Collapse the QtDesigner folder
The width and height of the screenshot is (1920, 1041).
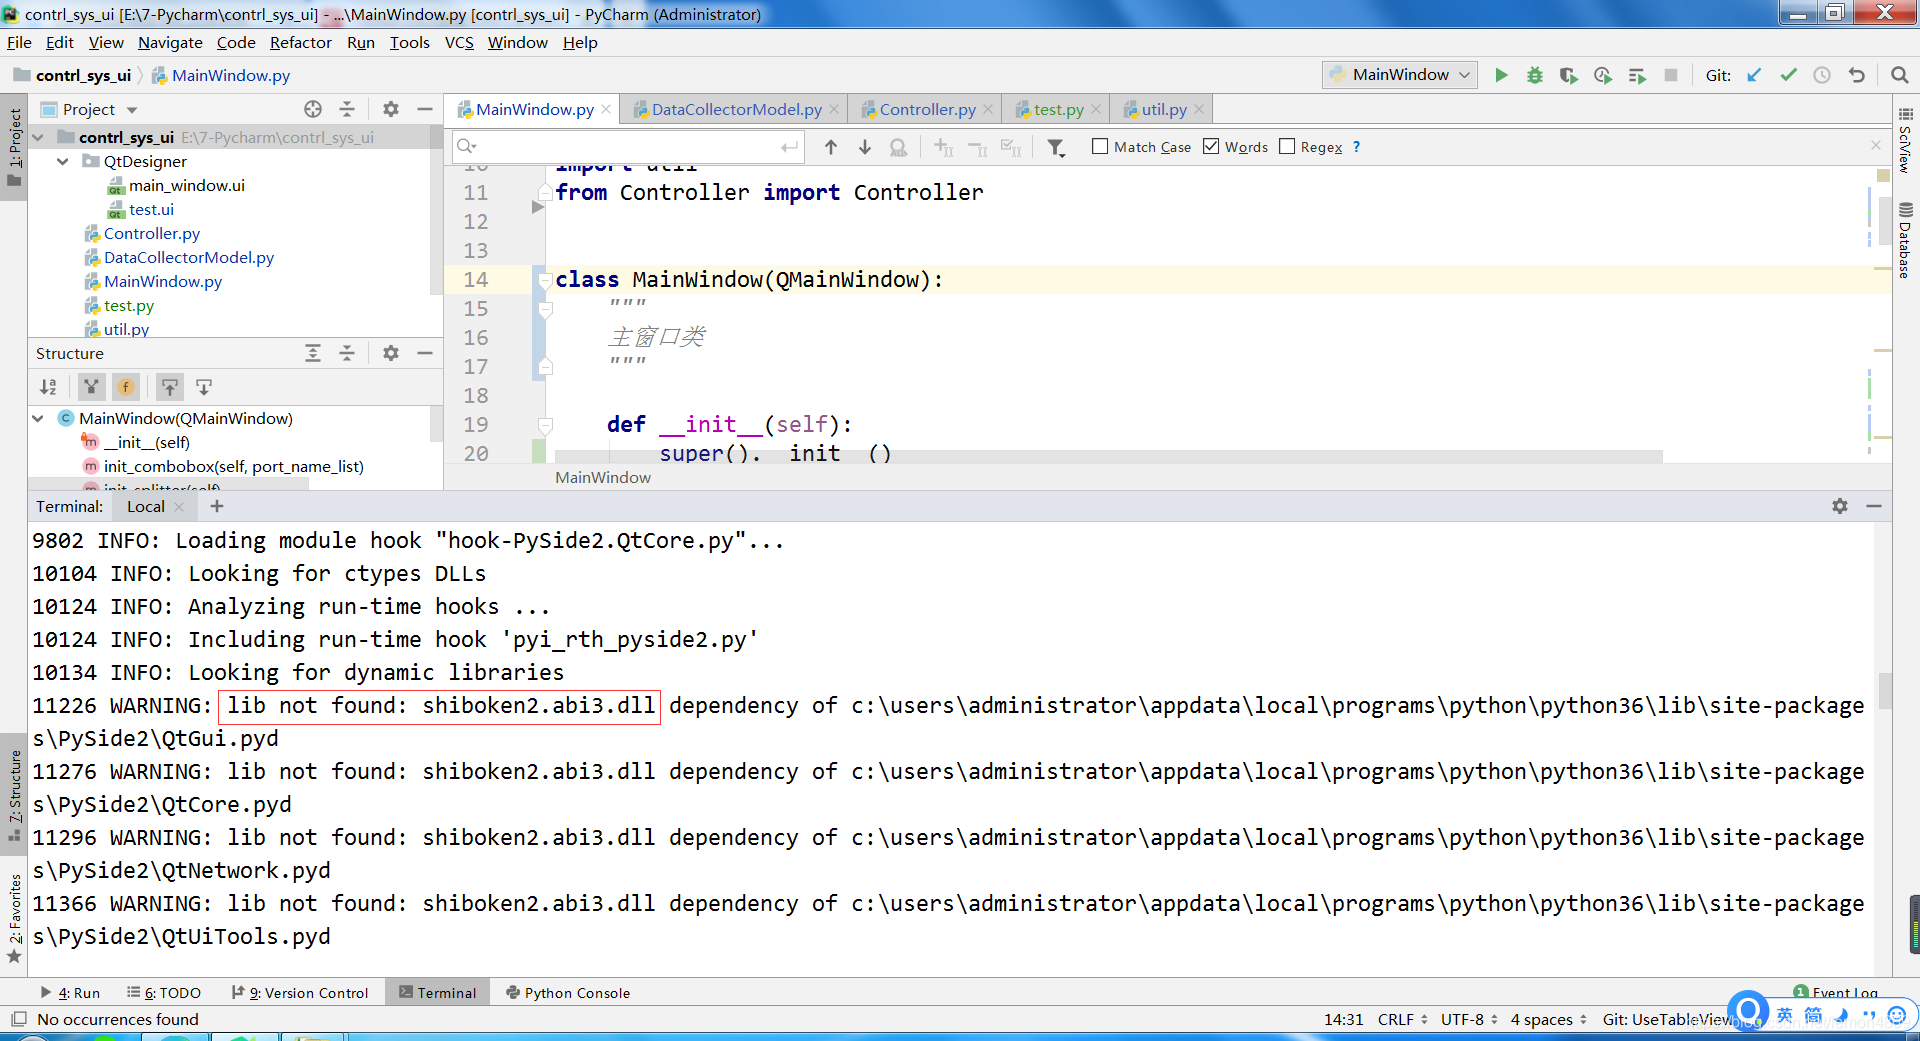[x=62, y=161]
